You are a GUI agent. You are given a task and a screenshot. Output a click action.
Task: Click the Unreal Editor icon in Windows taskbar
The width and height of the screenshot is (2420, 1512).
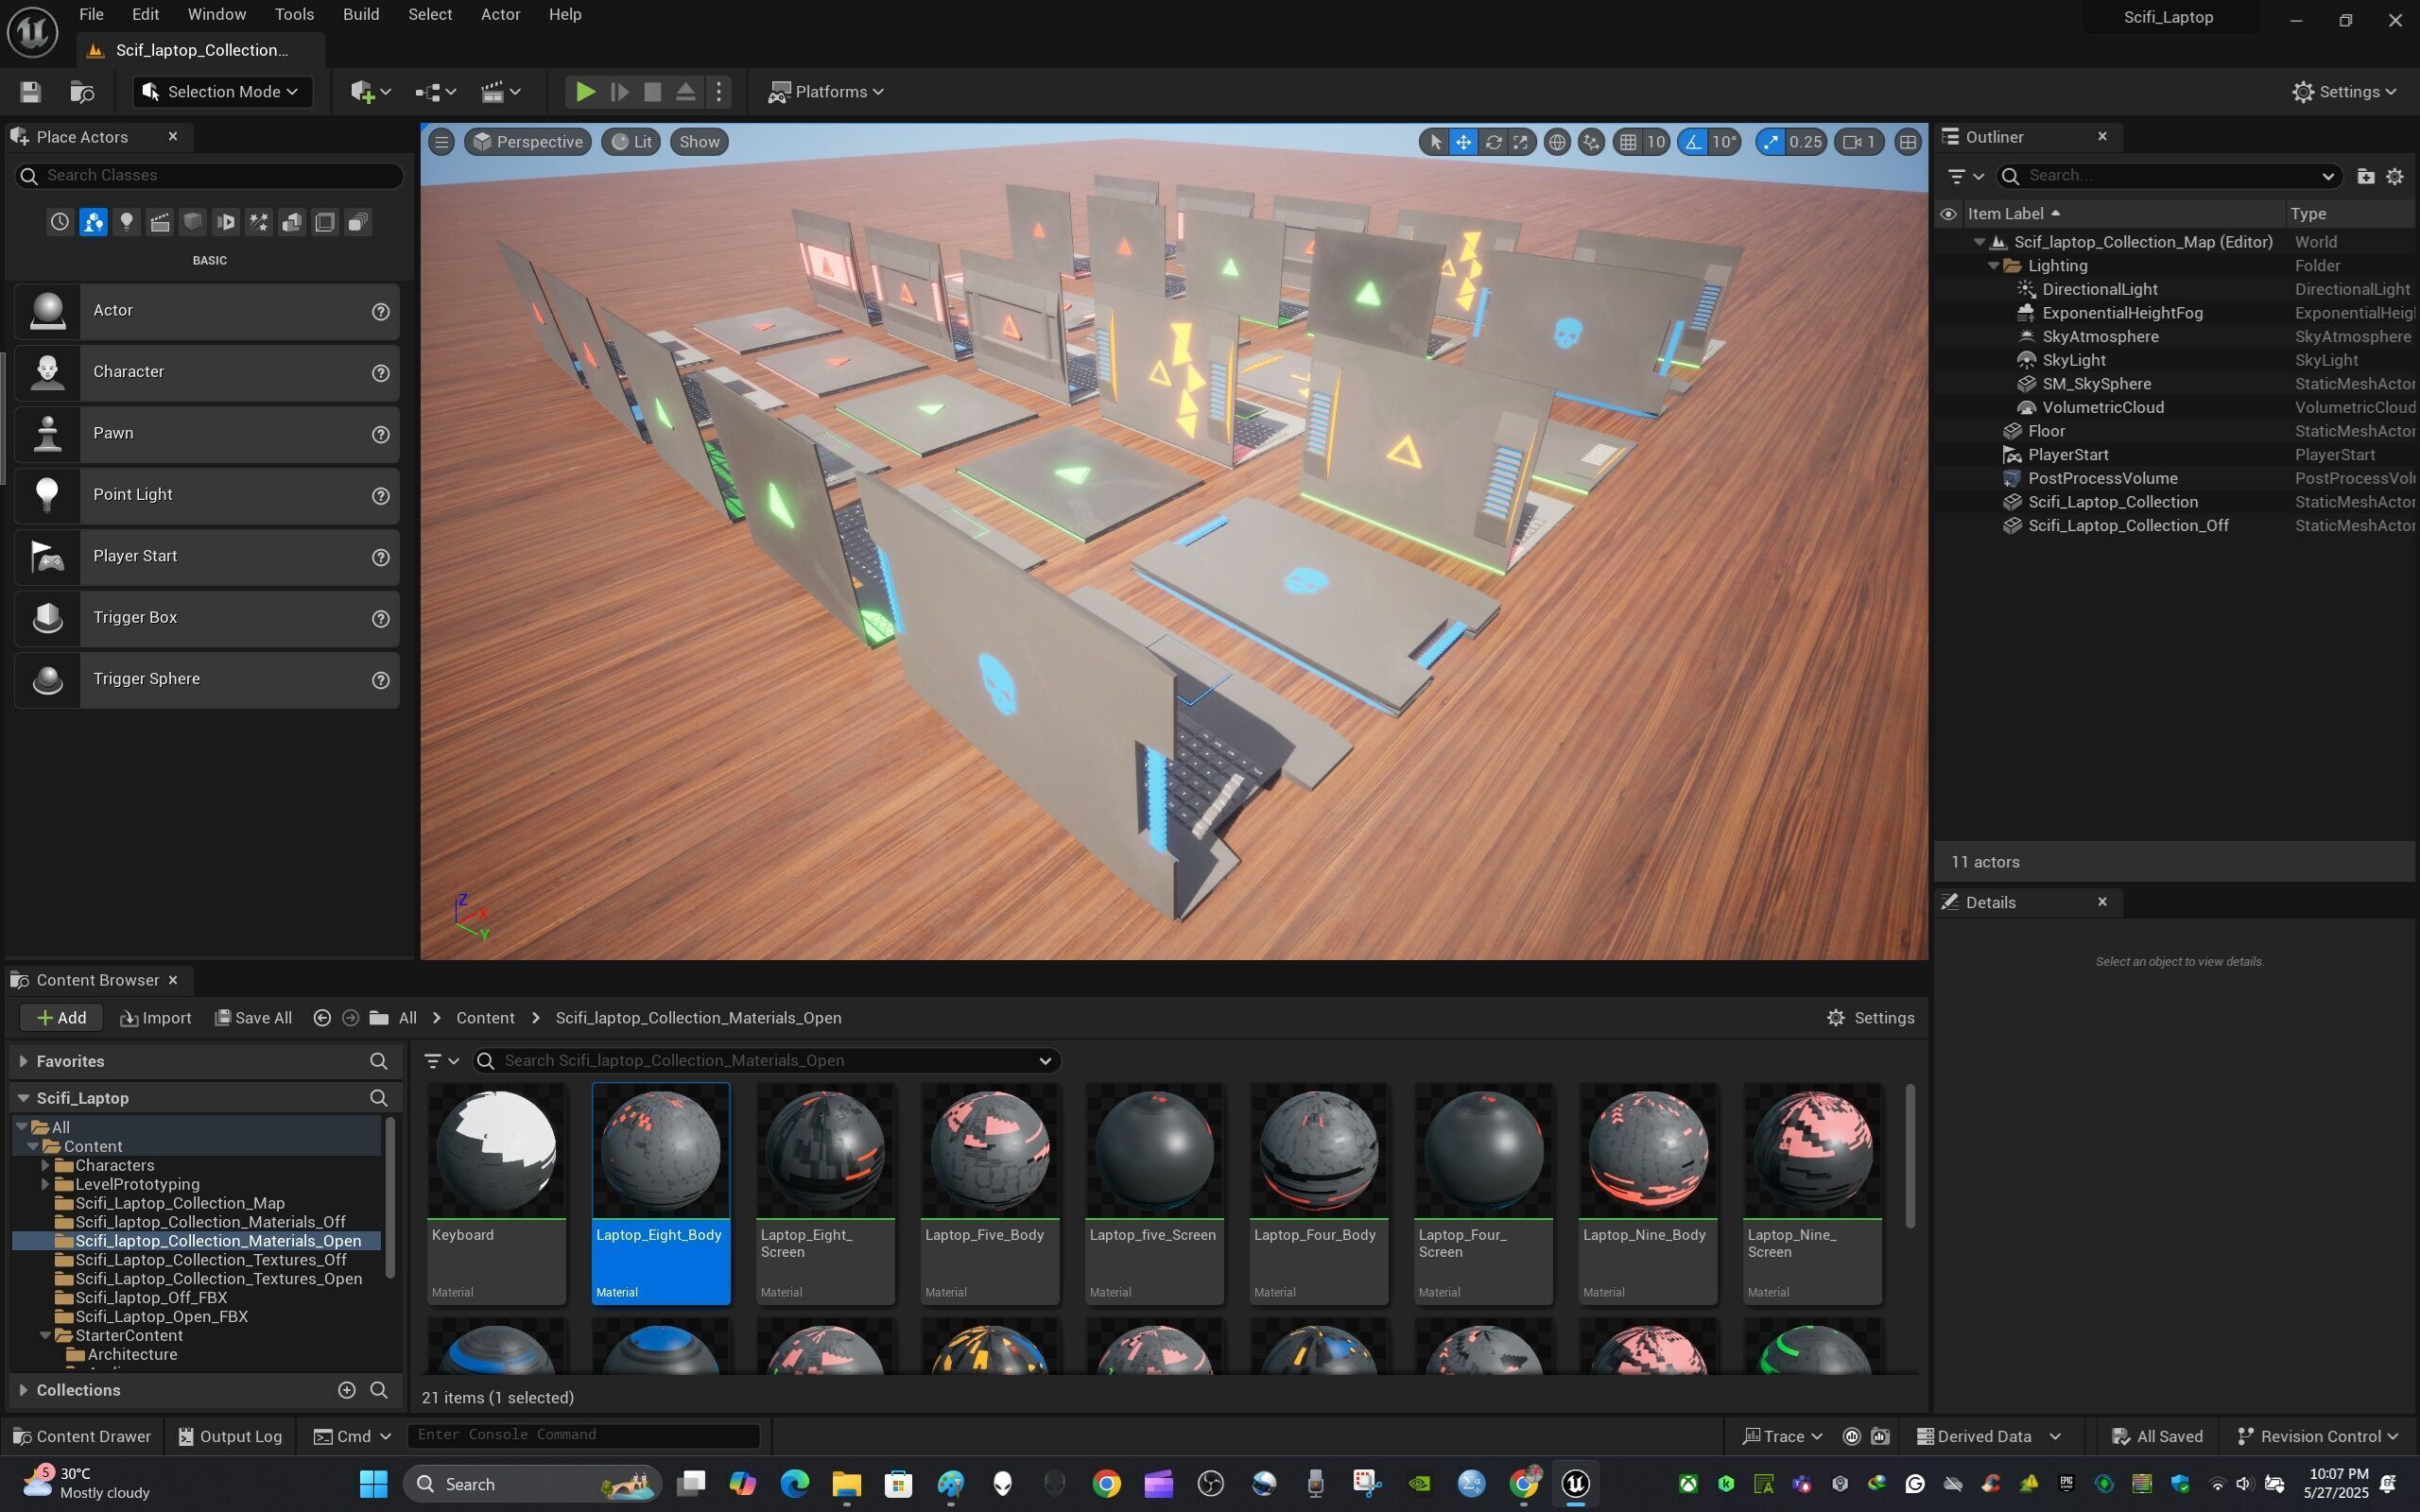(x=1576, y=1483)
